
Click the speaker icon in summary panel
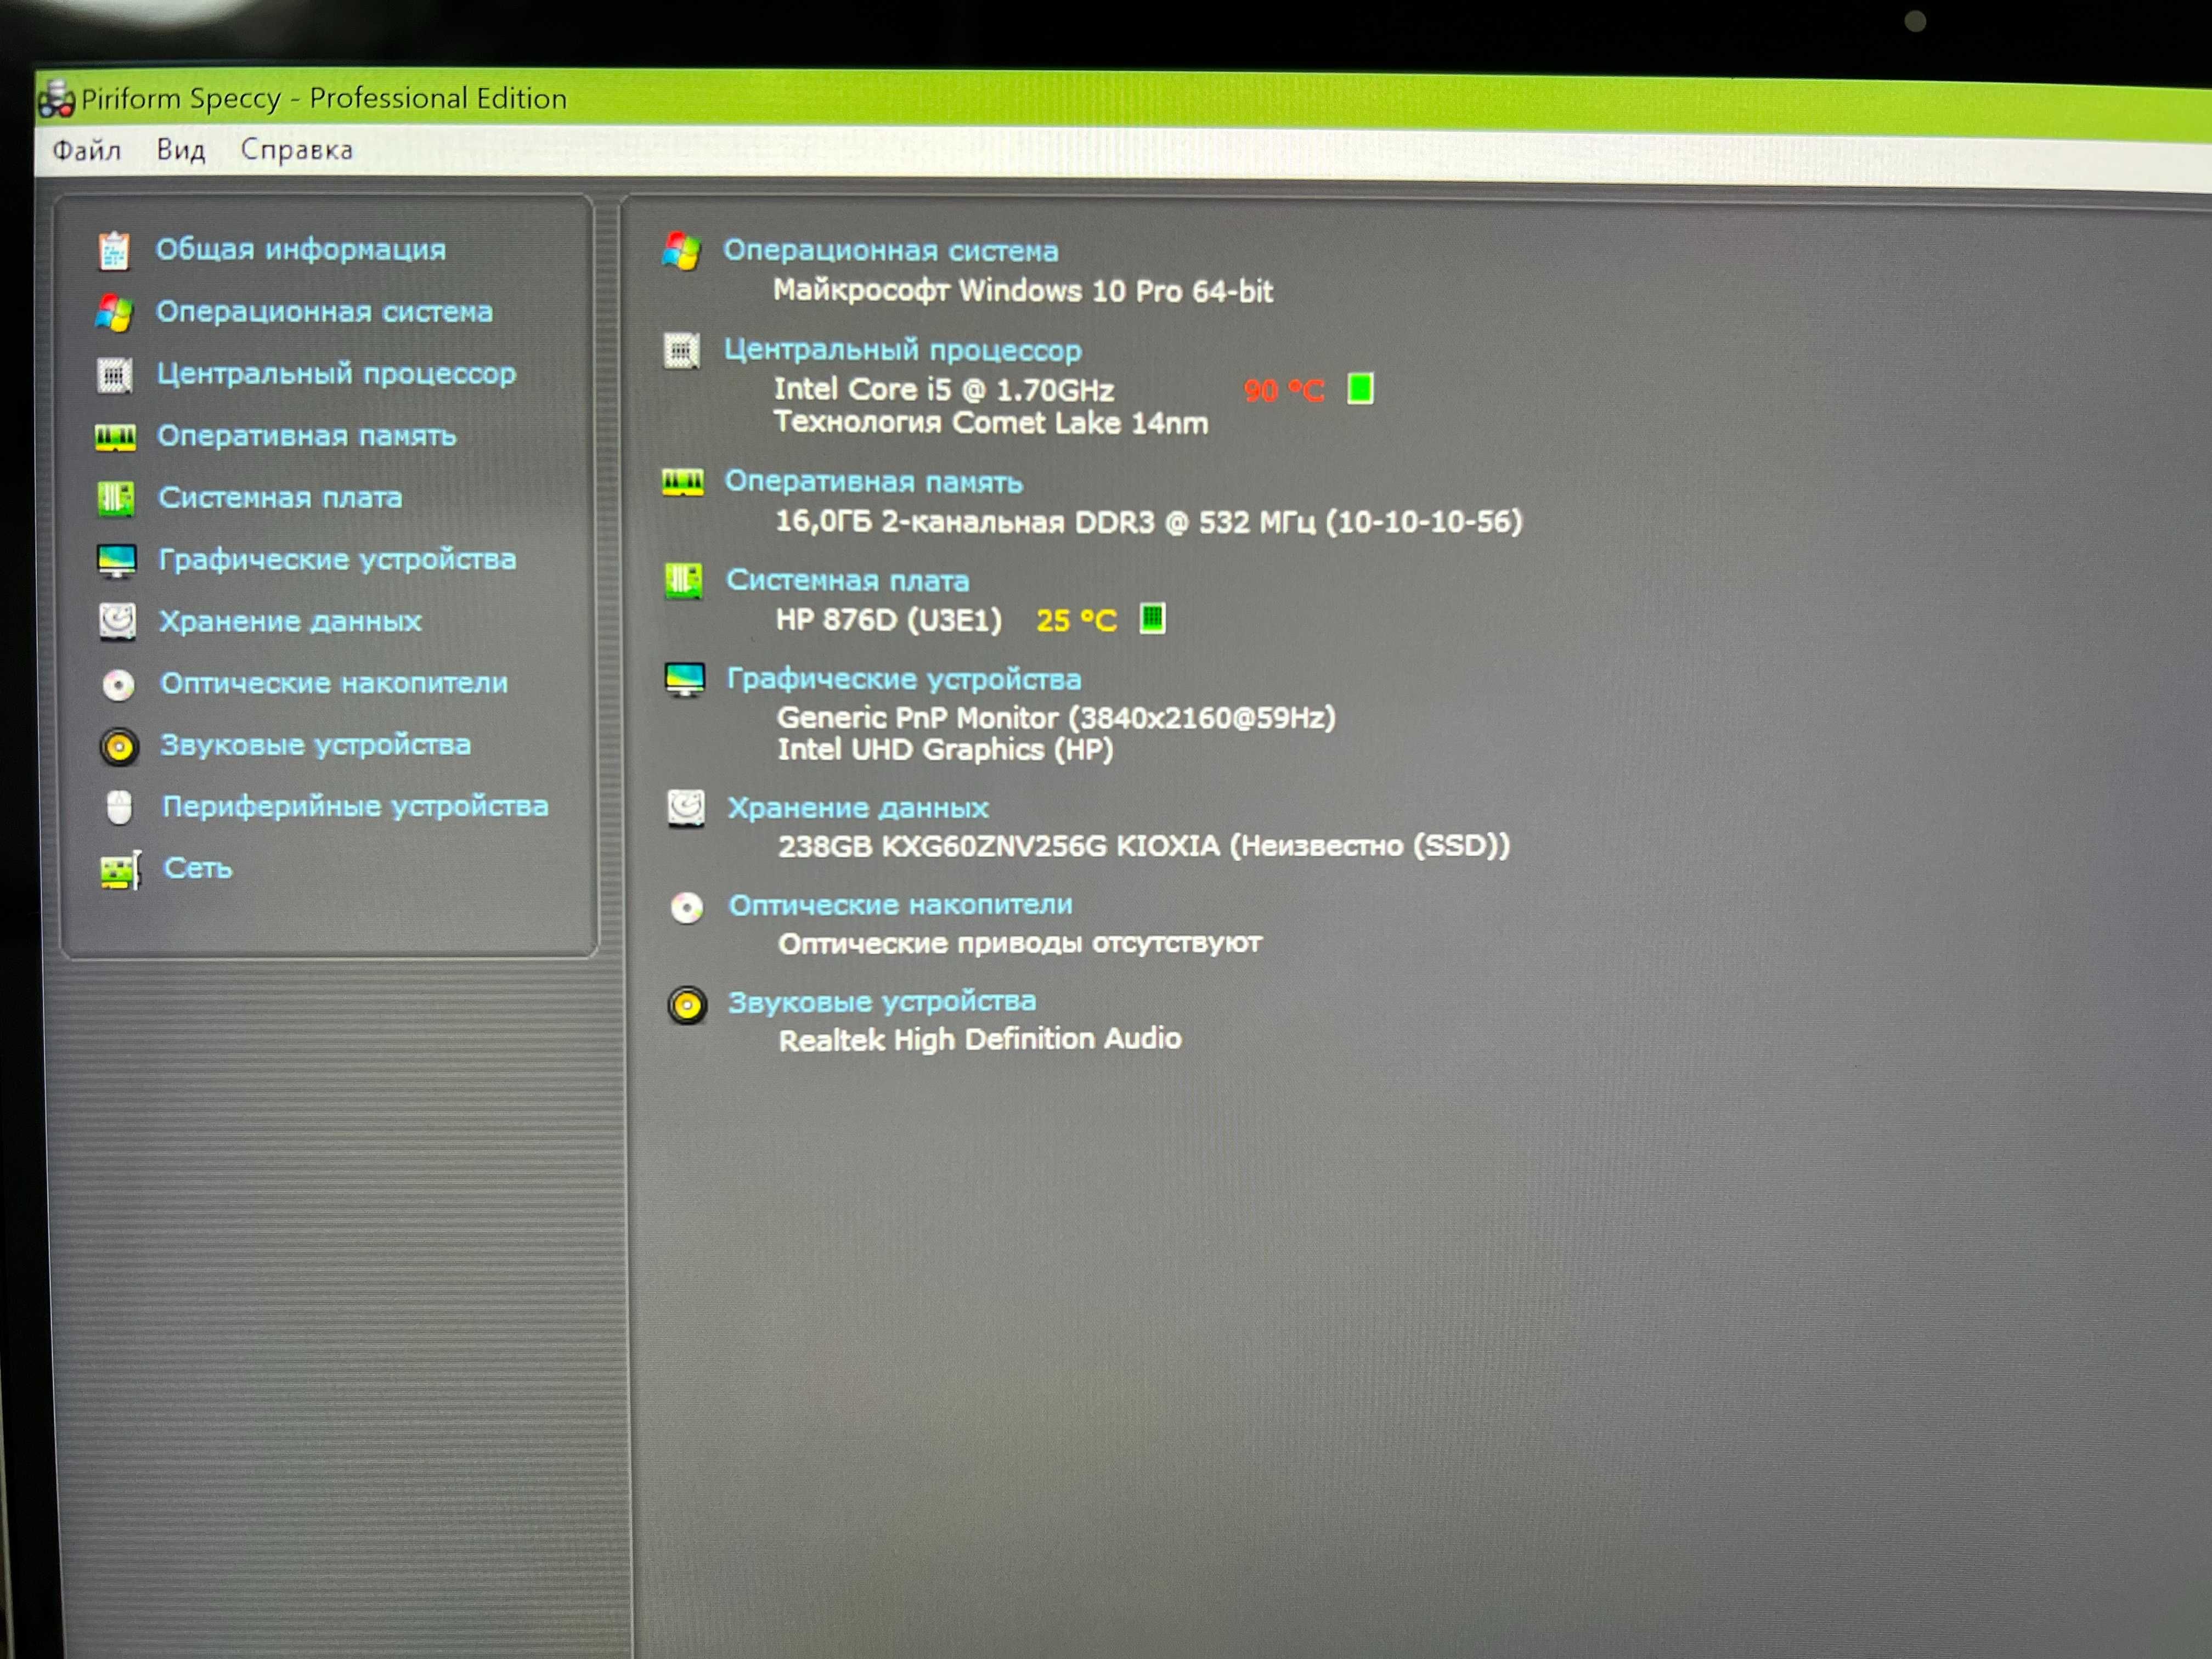687,1005
